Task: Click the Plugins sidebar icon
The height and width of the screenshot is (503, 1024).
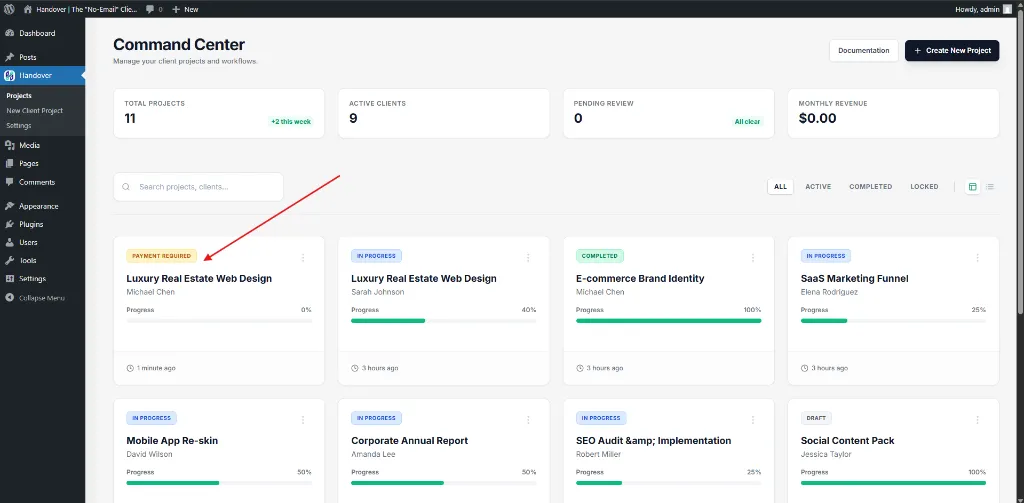Action: (10, 224)
